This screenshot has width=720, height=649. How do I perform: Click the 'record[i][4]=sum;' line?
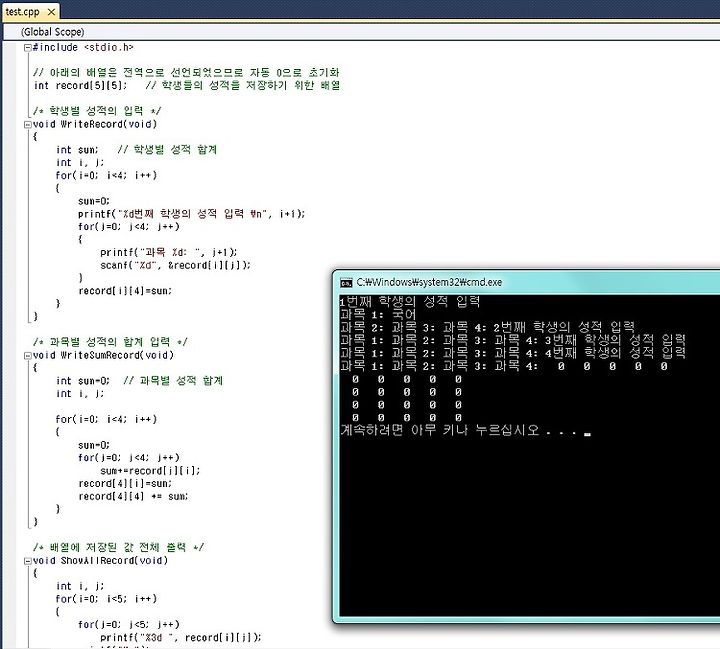pos(125,291)
